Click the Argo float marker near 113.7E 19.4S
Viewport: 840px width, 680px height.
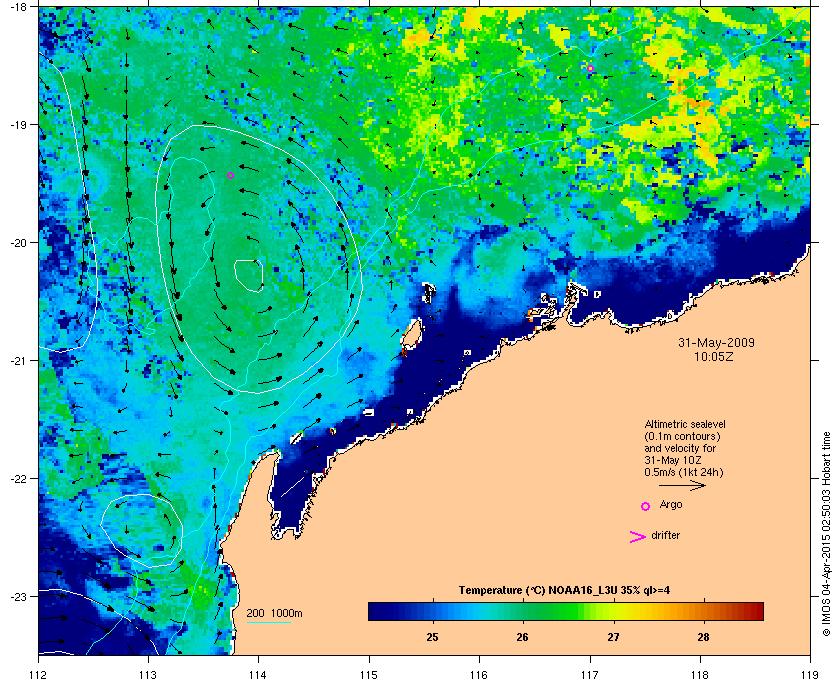[x=230, y=175]
